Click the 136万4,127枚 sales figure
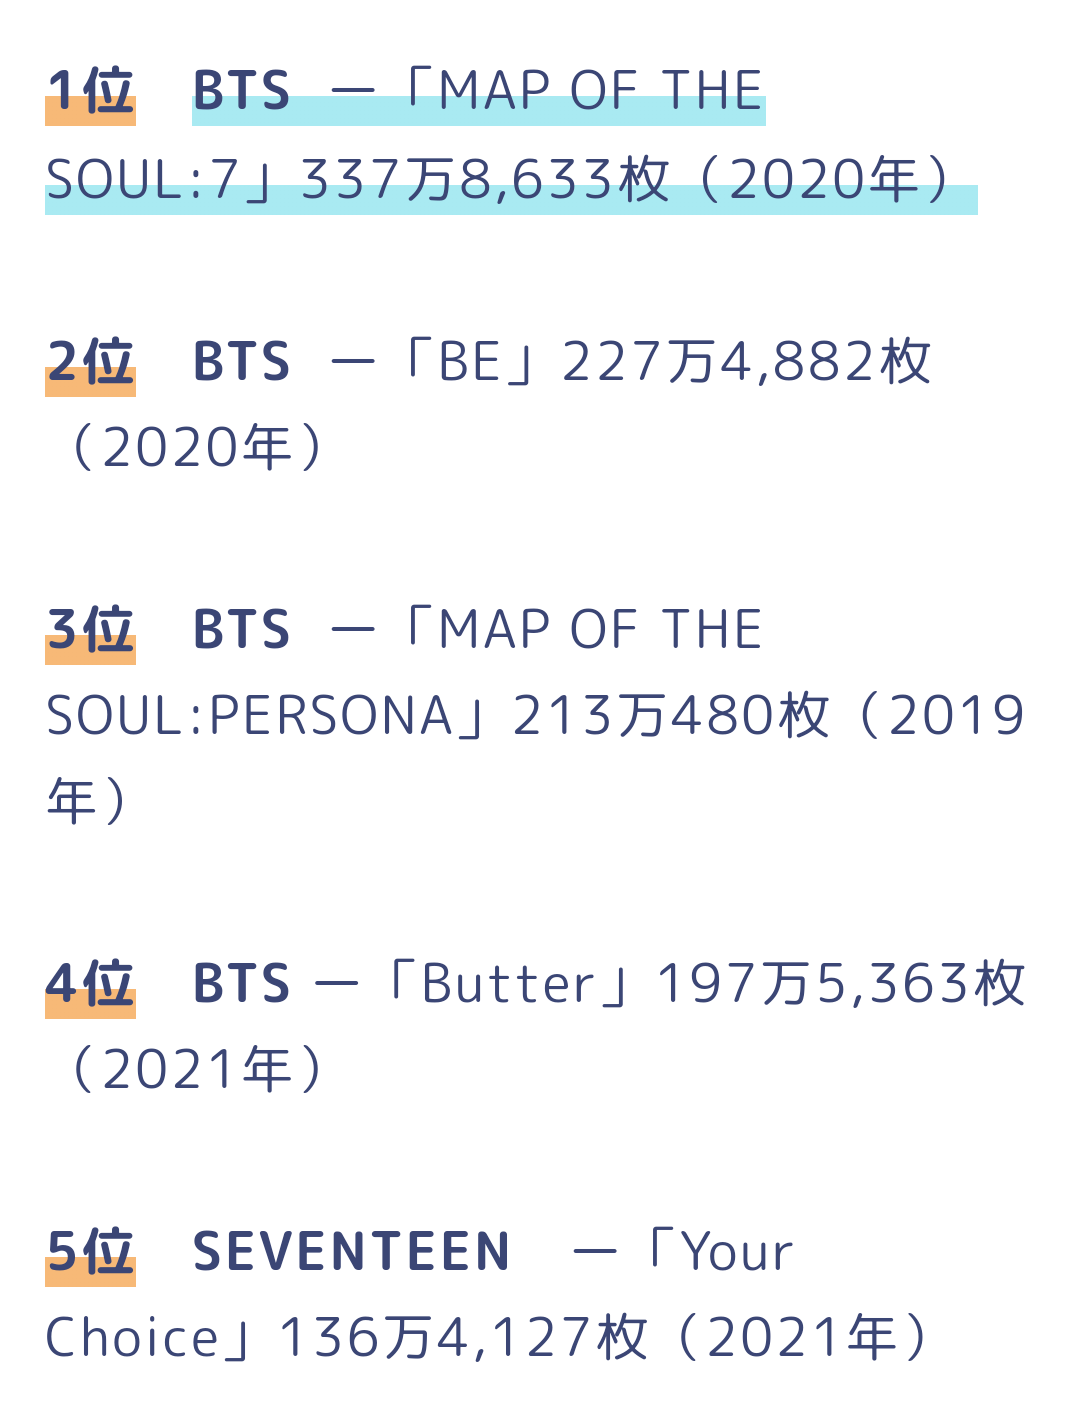The height and width of the screenshot is (1428, 1080). point(463,1338)
